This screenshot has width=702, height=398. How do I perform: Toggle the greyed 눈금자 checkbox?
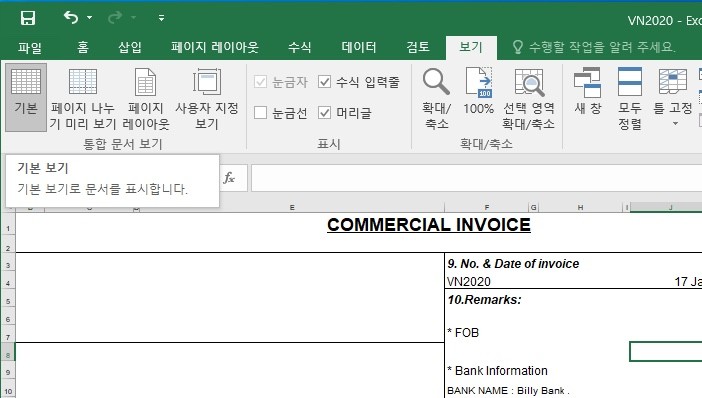coord(260,82)
